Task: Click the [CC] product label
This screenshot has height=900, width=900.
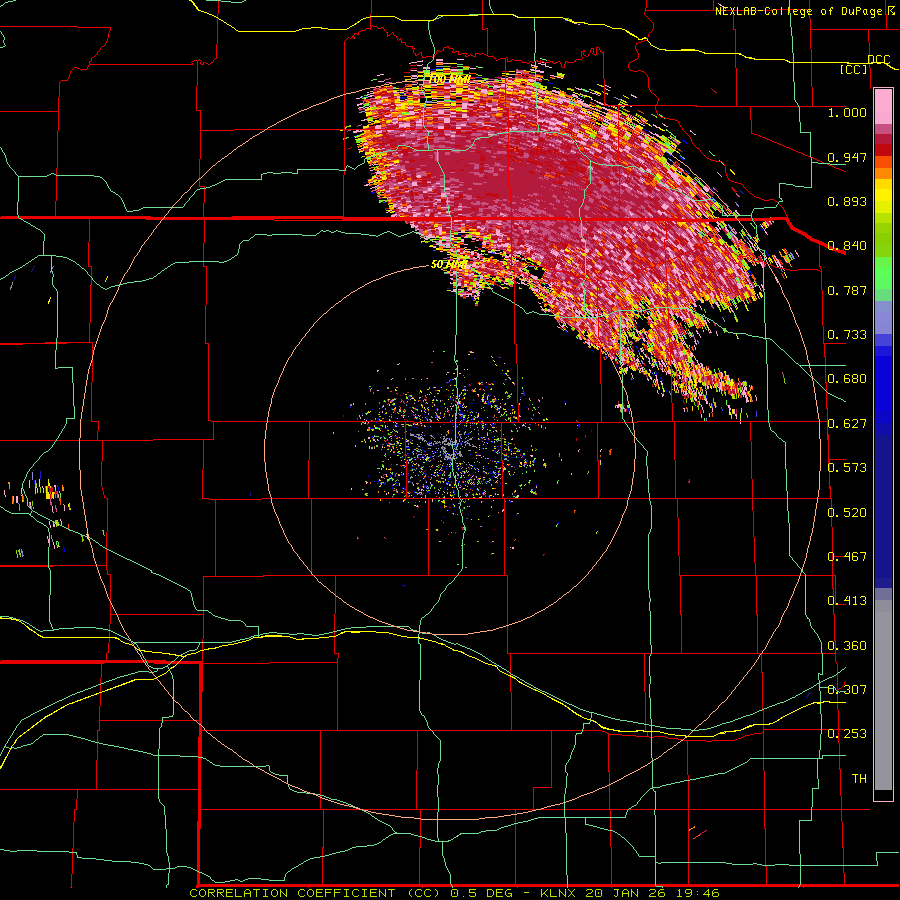Action: (854, 69)
